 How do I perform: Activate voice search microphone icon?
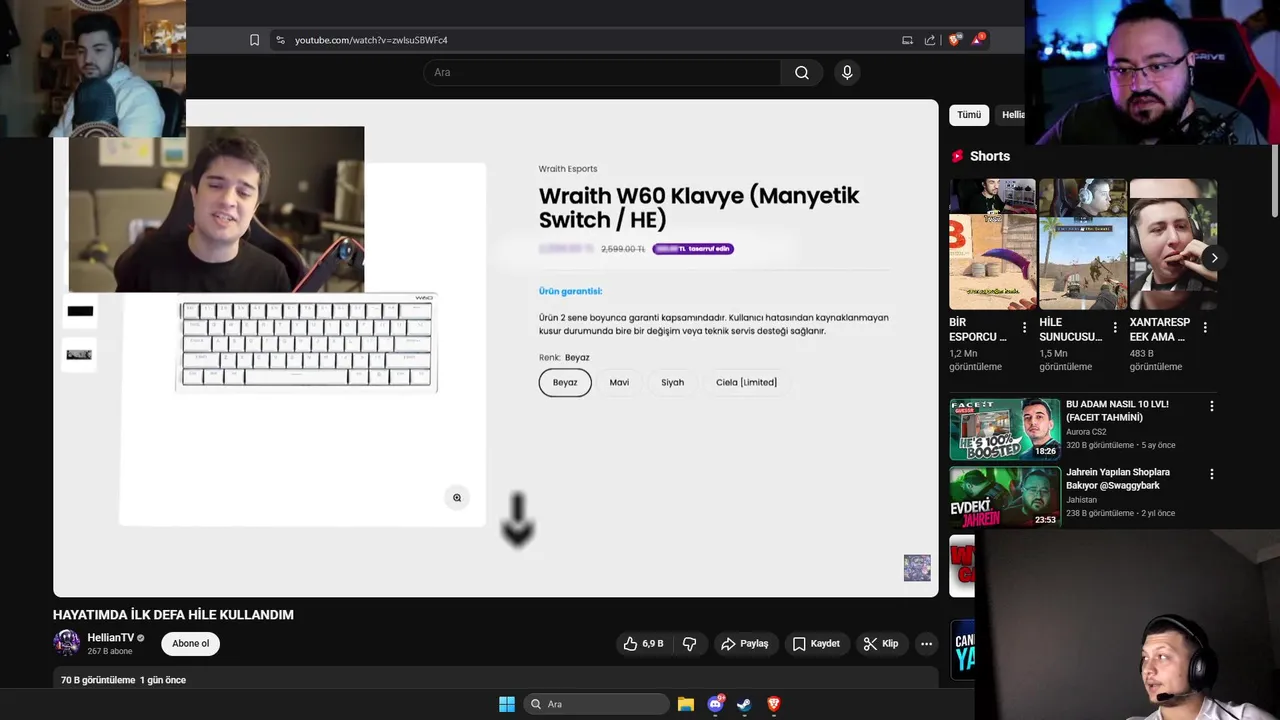(x=847, y=72)
